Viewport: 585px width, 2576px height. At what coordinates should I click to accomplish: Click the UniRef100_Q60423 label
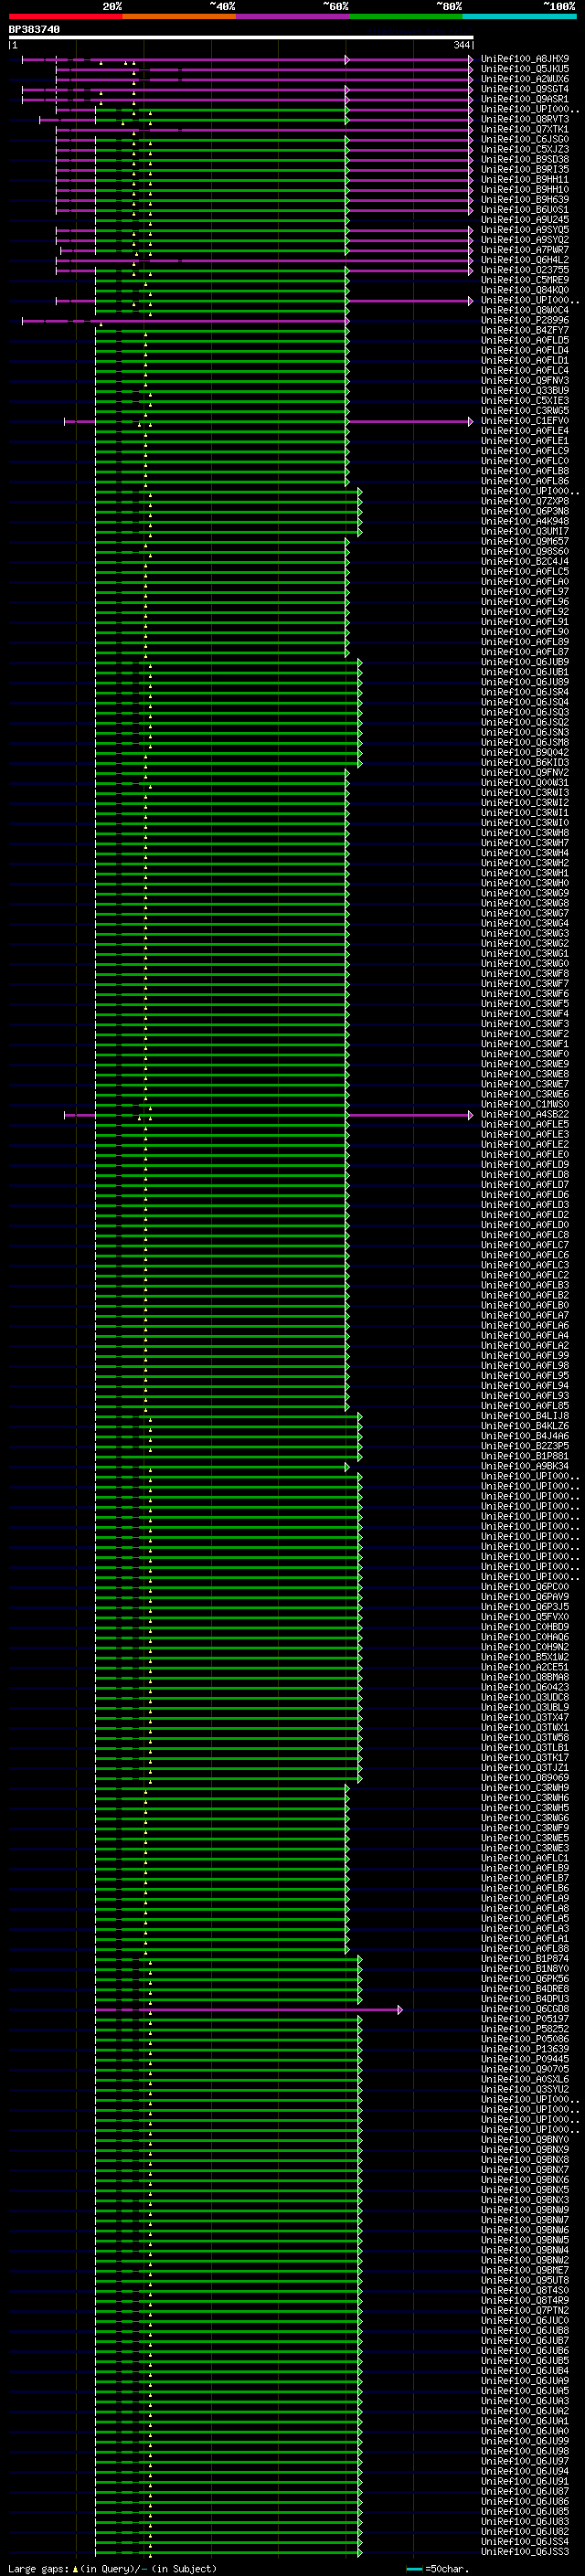[x=525, y=1687]
